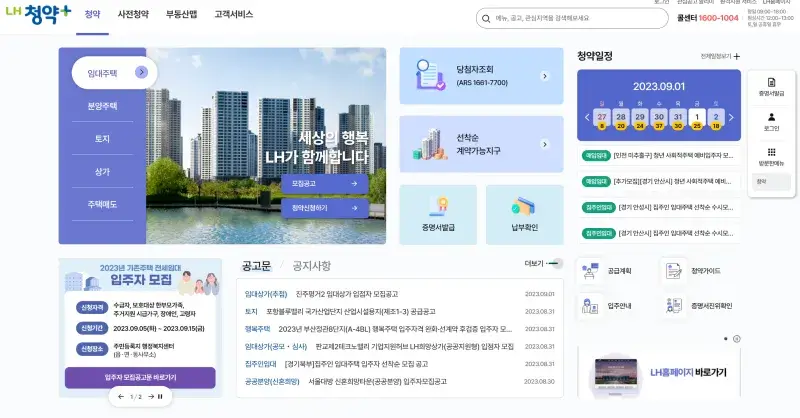
Task: Click the floating panel document icon
Action: tap(771, 83)
